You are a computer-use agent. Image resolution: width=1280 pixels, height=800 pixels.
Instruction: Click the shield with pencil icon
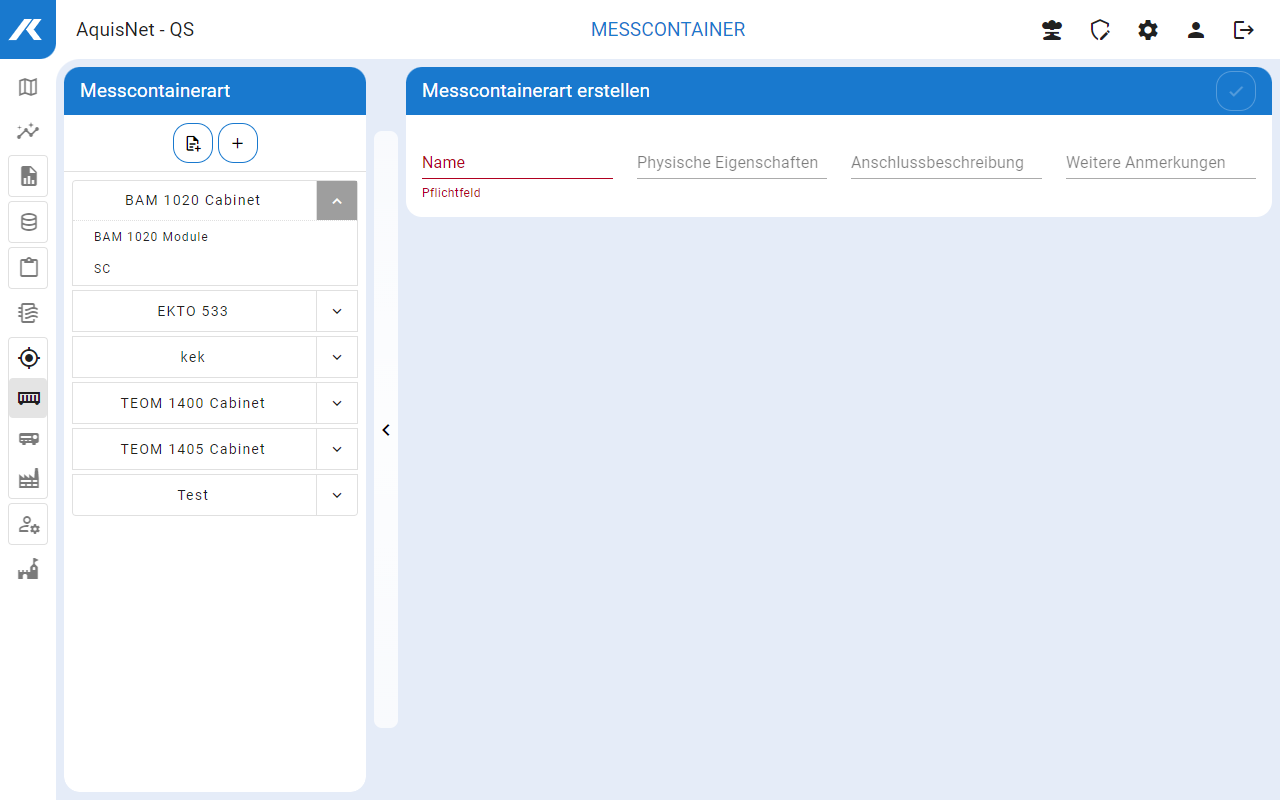pos(1100,30)
